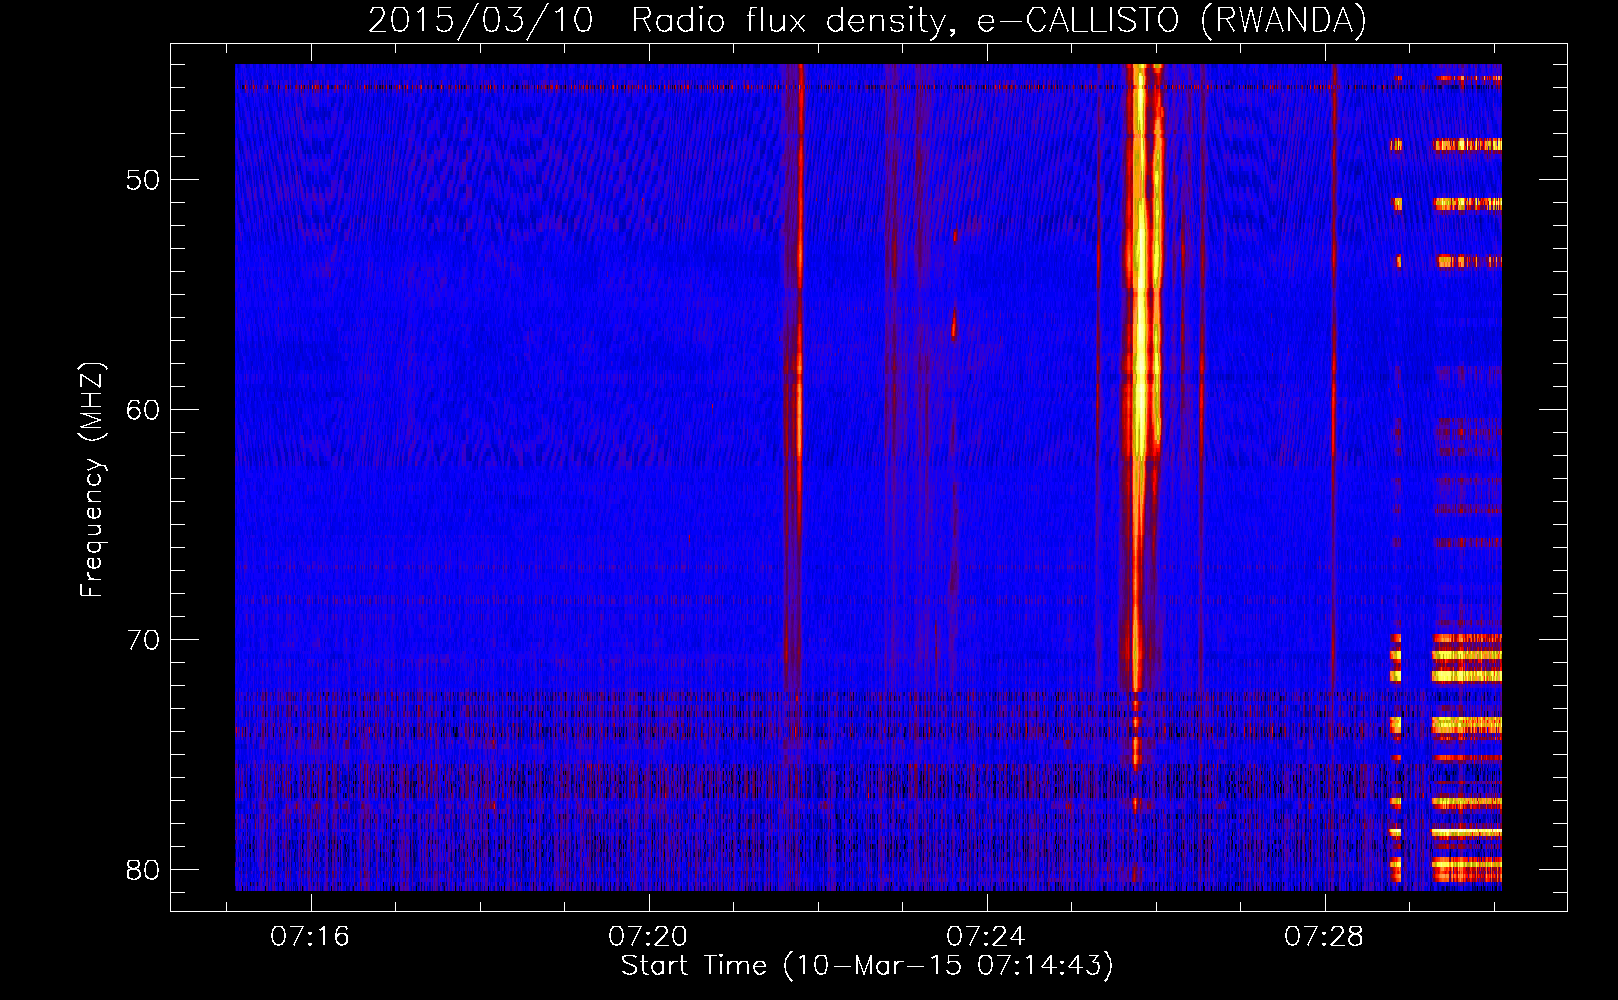Click the 07:28 time tick label
Image resolution: width=1618 pixels, height=1000 pixels.
(1324, 937)
